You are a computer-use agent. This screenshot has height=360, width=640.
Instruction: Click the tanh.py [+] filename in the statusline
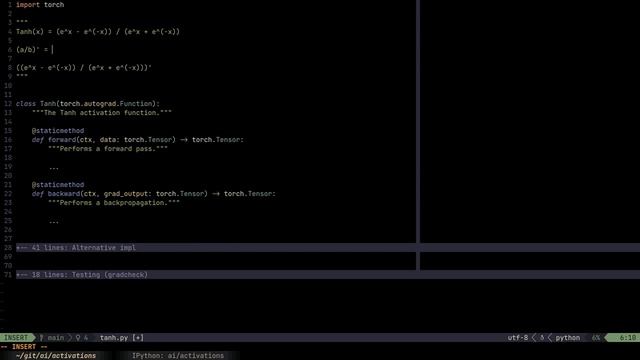click(x=122, y=338)
